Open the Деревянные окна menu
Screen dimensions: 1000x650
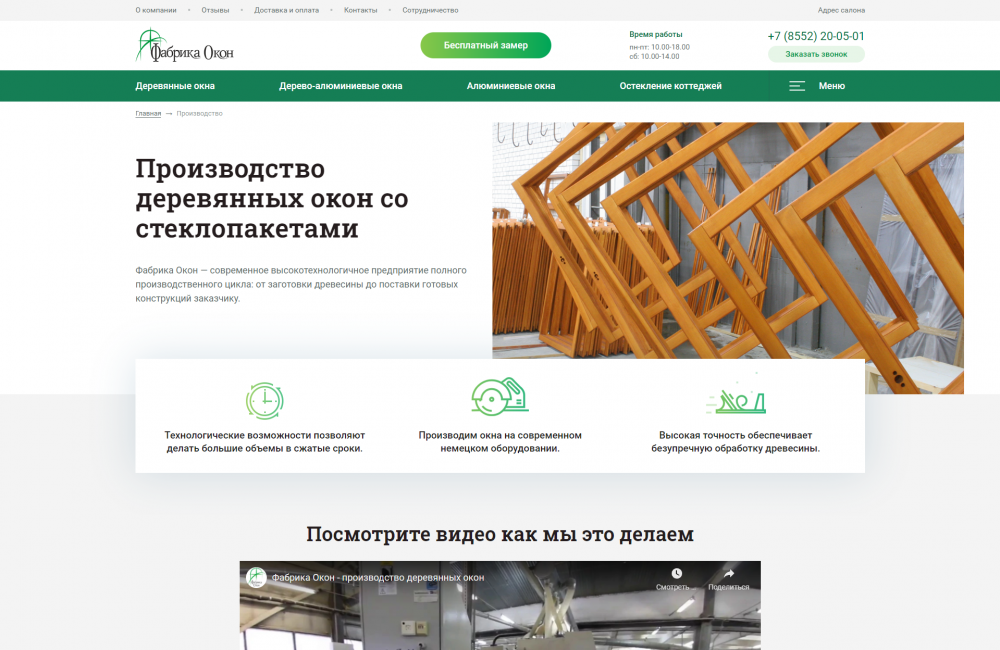pos(177,86)
